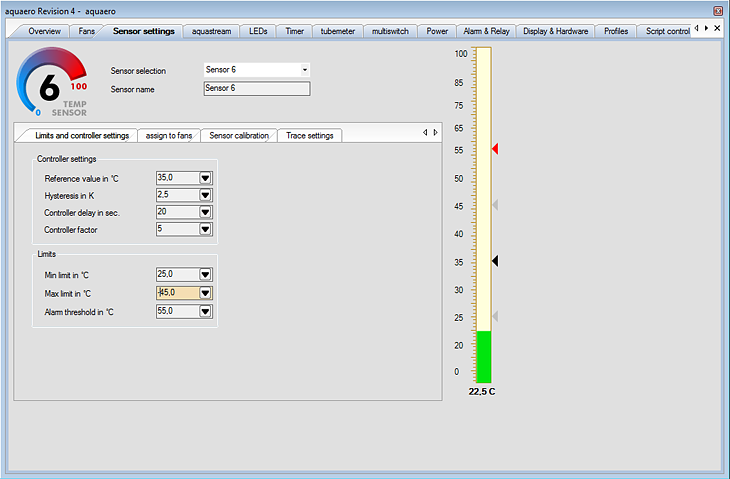Click the black reference value marker
This screenshot has height=479, width=730.
tap(494, 260)
